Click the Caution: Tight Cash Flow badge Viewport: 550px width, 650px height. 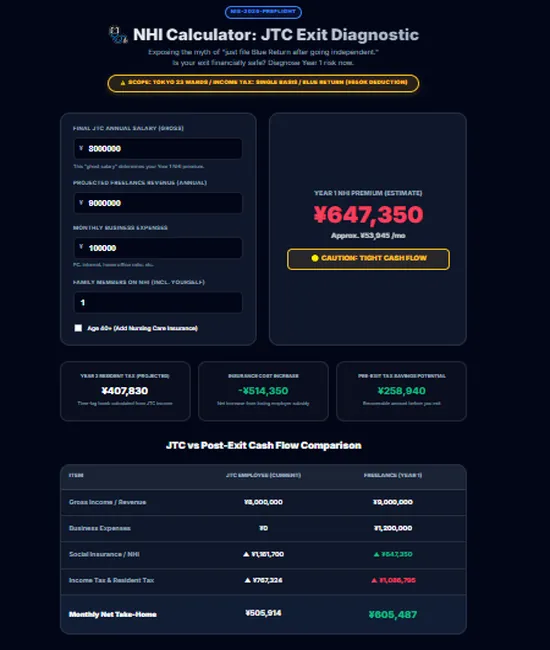pos(368,259)
